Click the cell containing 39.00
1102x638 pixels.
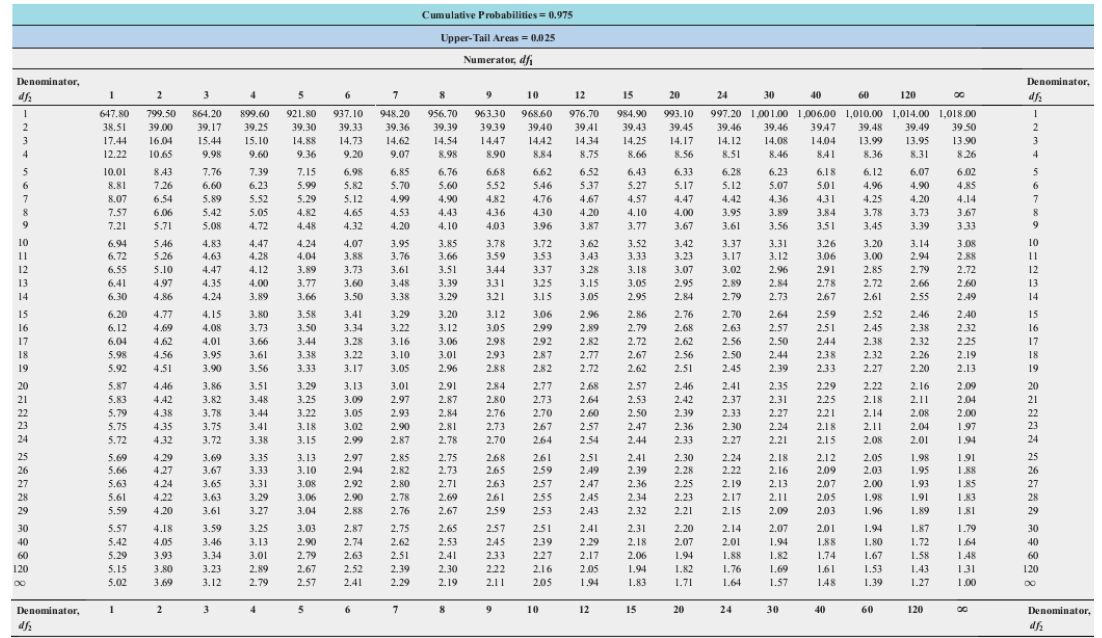[x=161, y=127]
